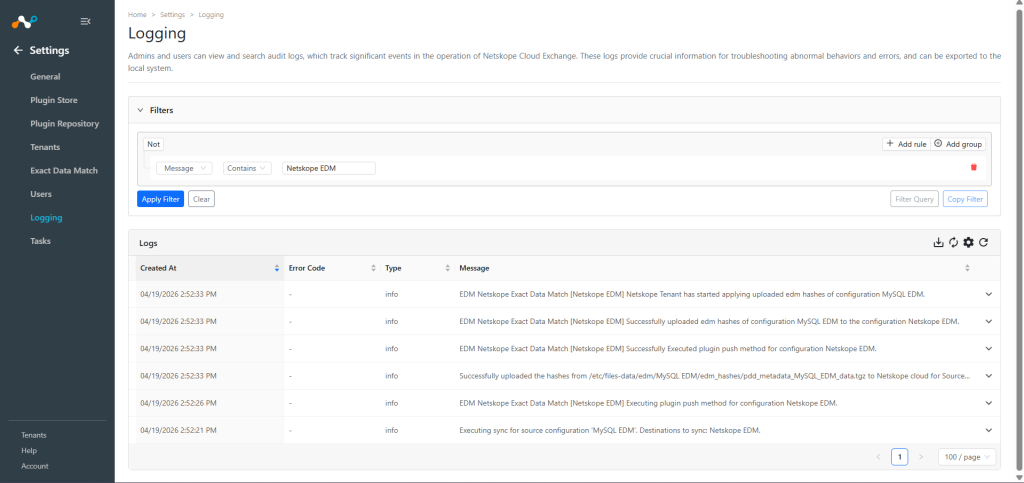Viewport: 1024px width, 483px height.
Task: Collapse the sidebar menu icon
Action: point(85,22)
